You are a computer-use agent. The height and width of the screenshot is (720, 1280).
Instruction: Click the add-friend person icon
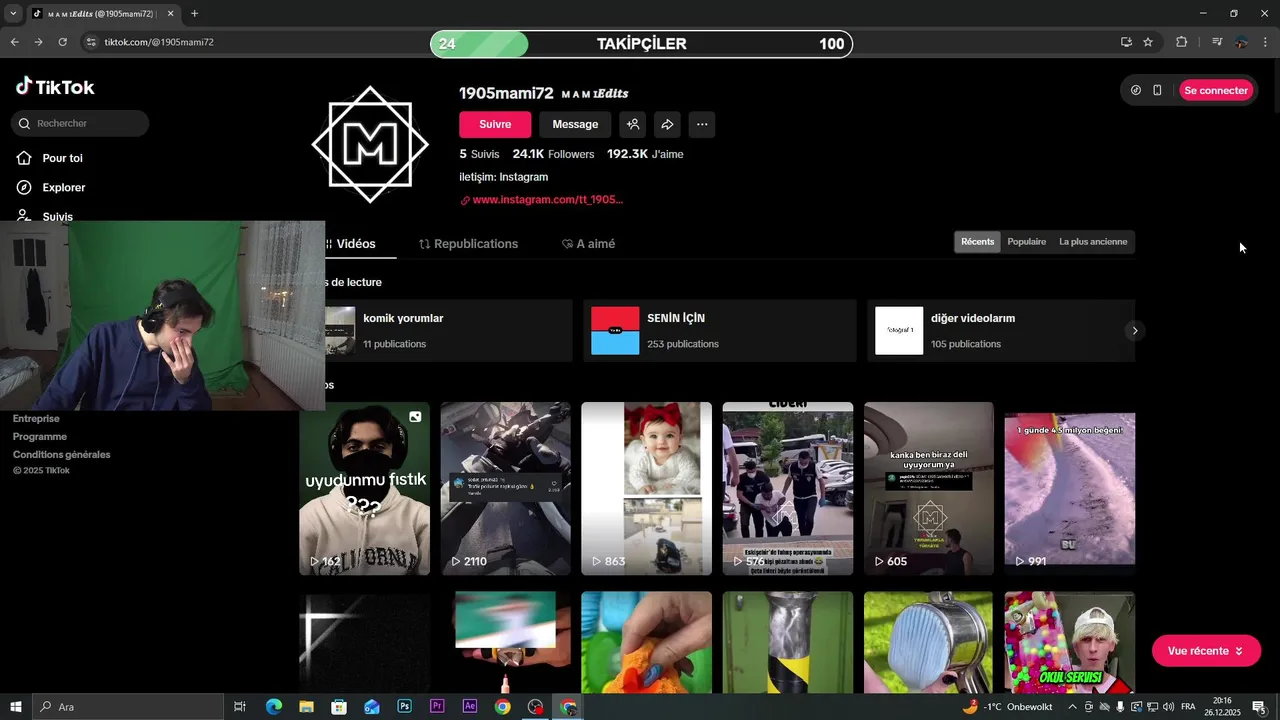pyautogui.click(x=633, y=124)
